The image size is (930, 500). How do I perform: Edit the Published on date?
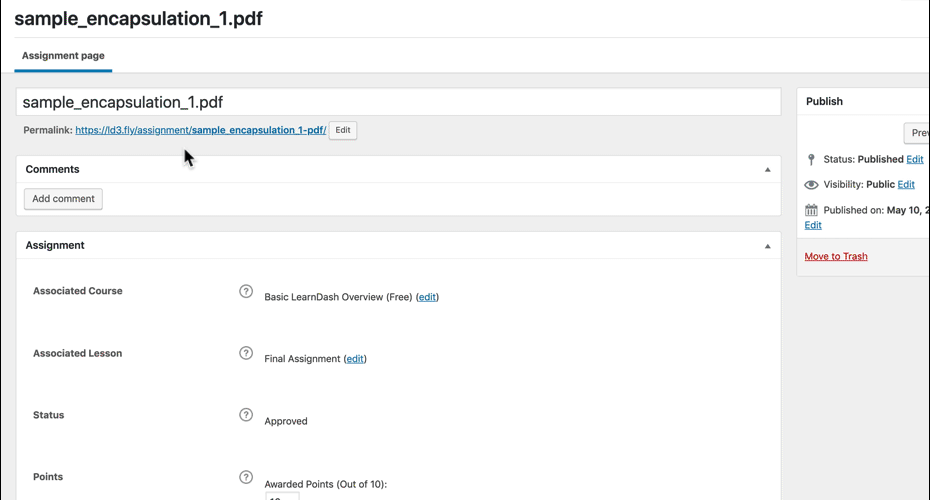click(813, 226)
